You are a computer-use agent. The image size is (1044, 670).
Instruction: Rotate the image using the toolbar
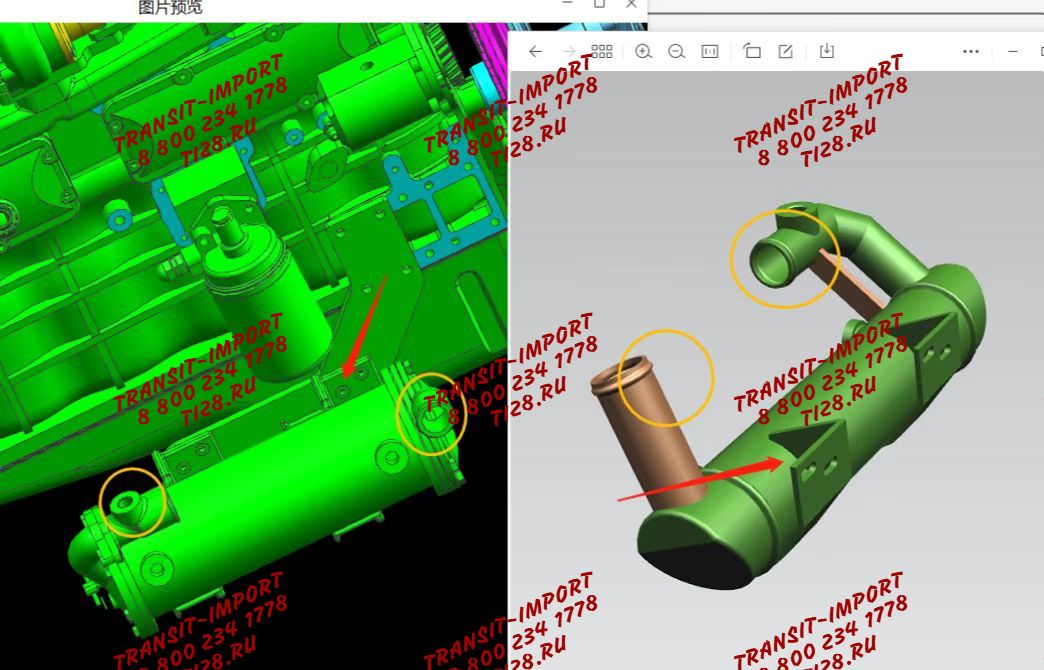[x=752, y=51]
